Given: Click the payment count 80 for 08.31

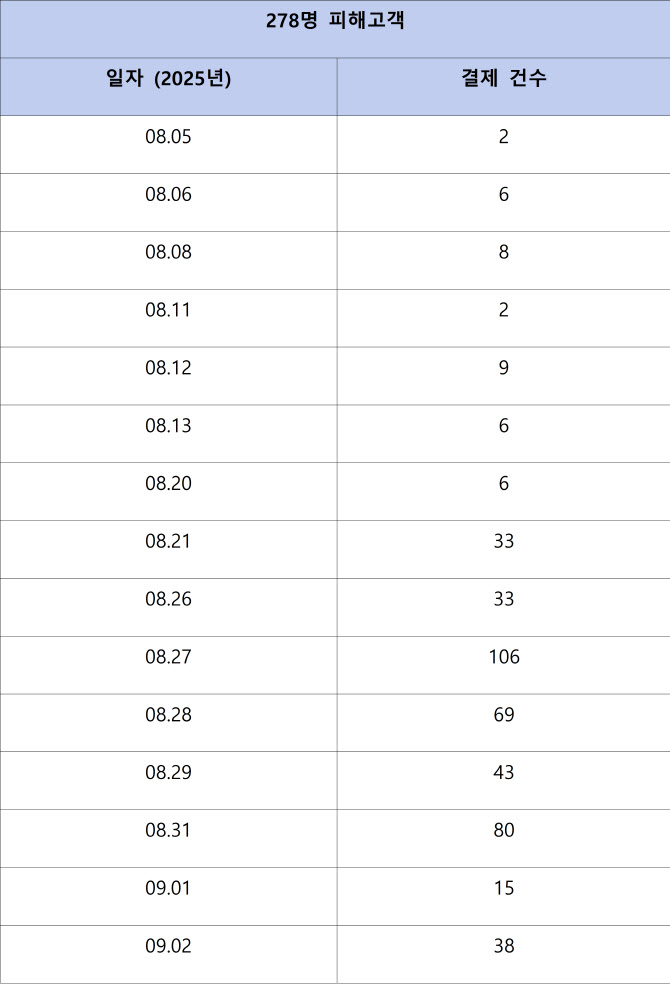Looking at the screenshot, I should click(503, 832).
